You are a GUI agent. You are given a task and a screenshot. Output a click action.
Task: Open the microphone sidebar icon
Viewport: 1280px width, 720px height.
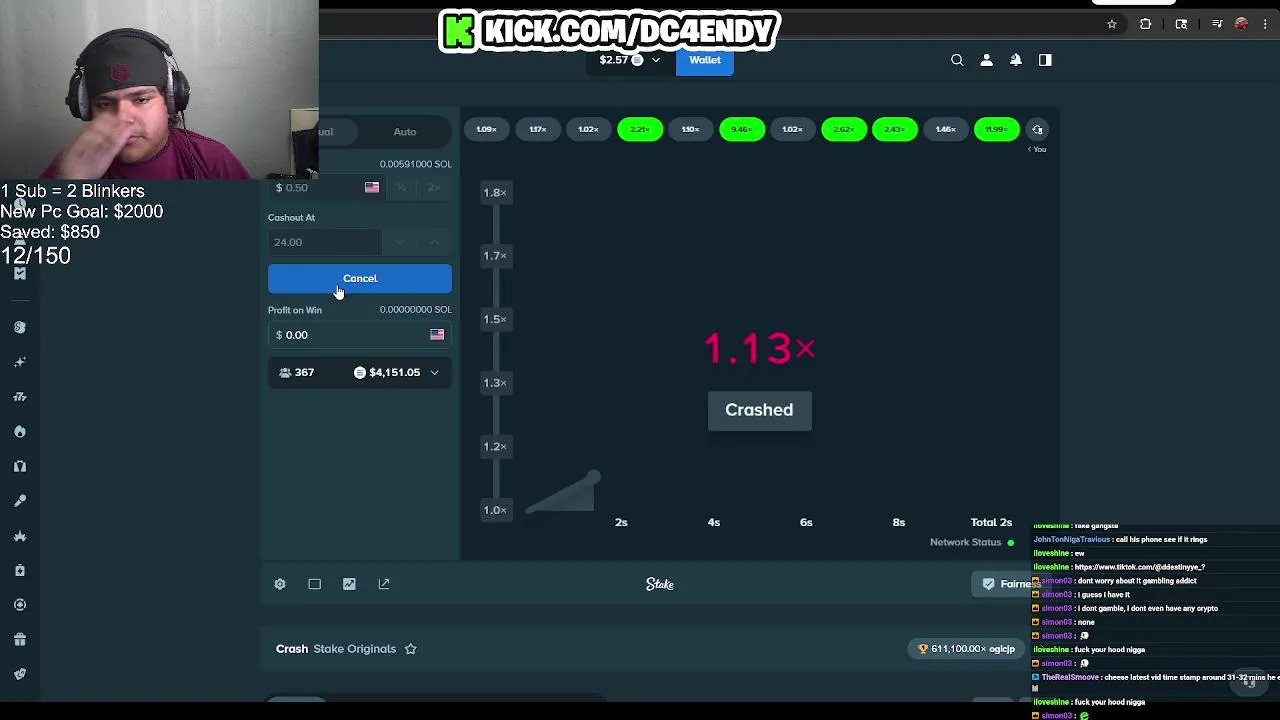[19, 501]
